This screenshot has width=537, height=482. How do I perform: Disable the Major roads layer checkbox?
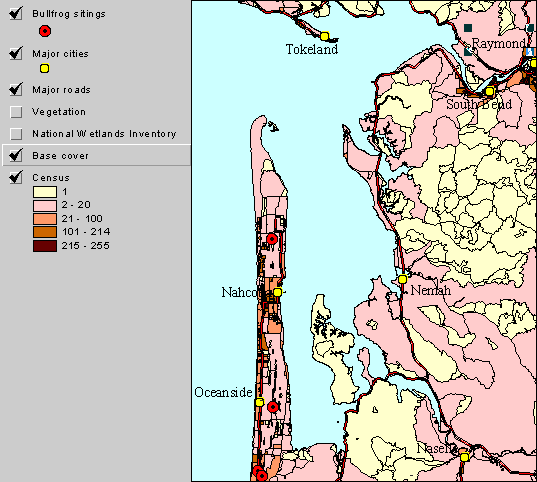[16, 89]
